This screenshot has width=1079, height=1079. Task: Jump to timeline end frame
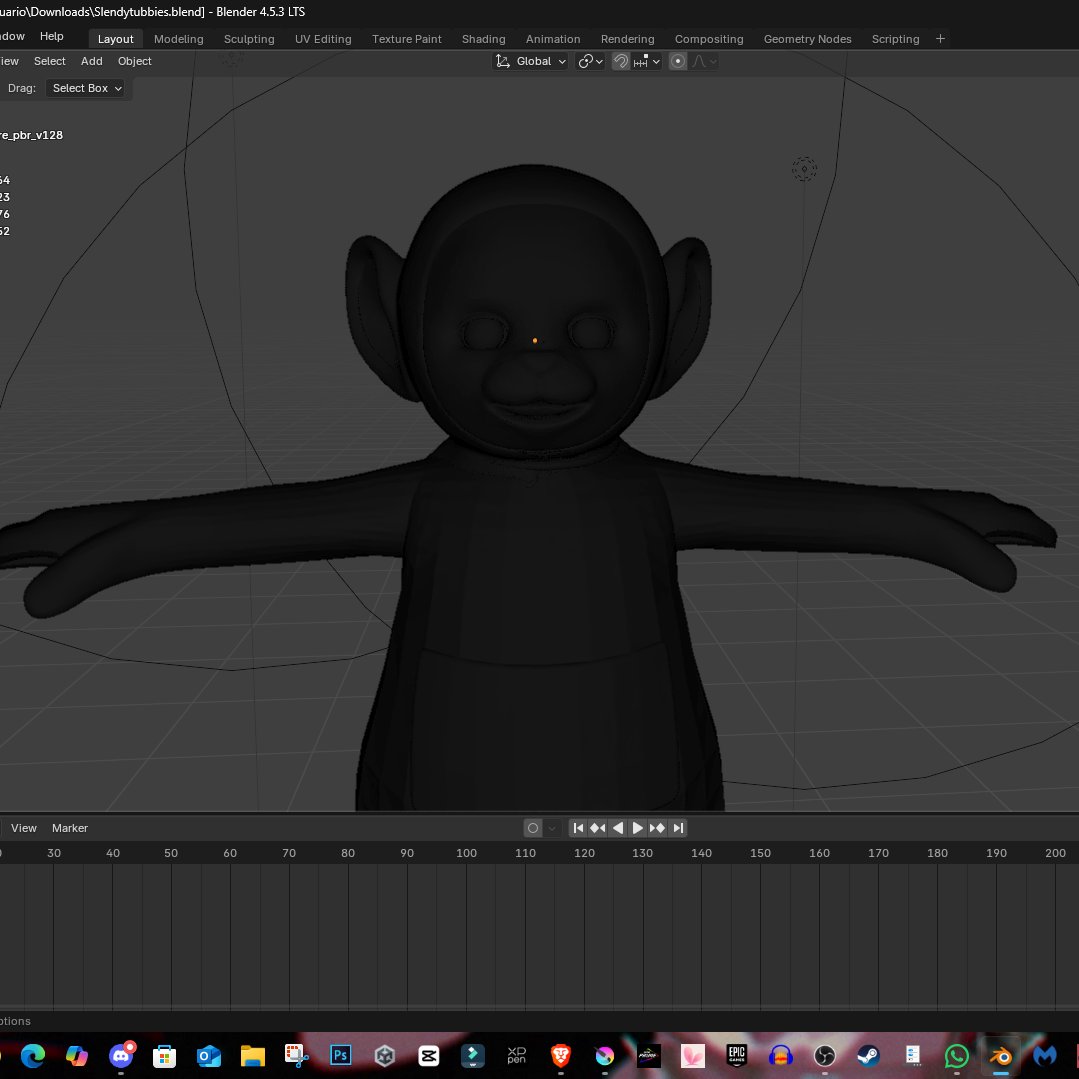678,828
